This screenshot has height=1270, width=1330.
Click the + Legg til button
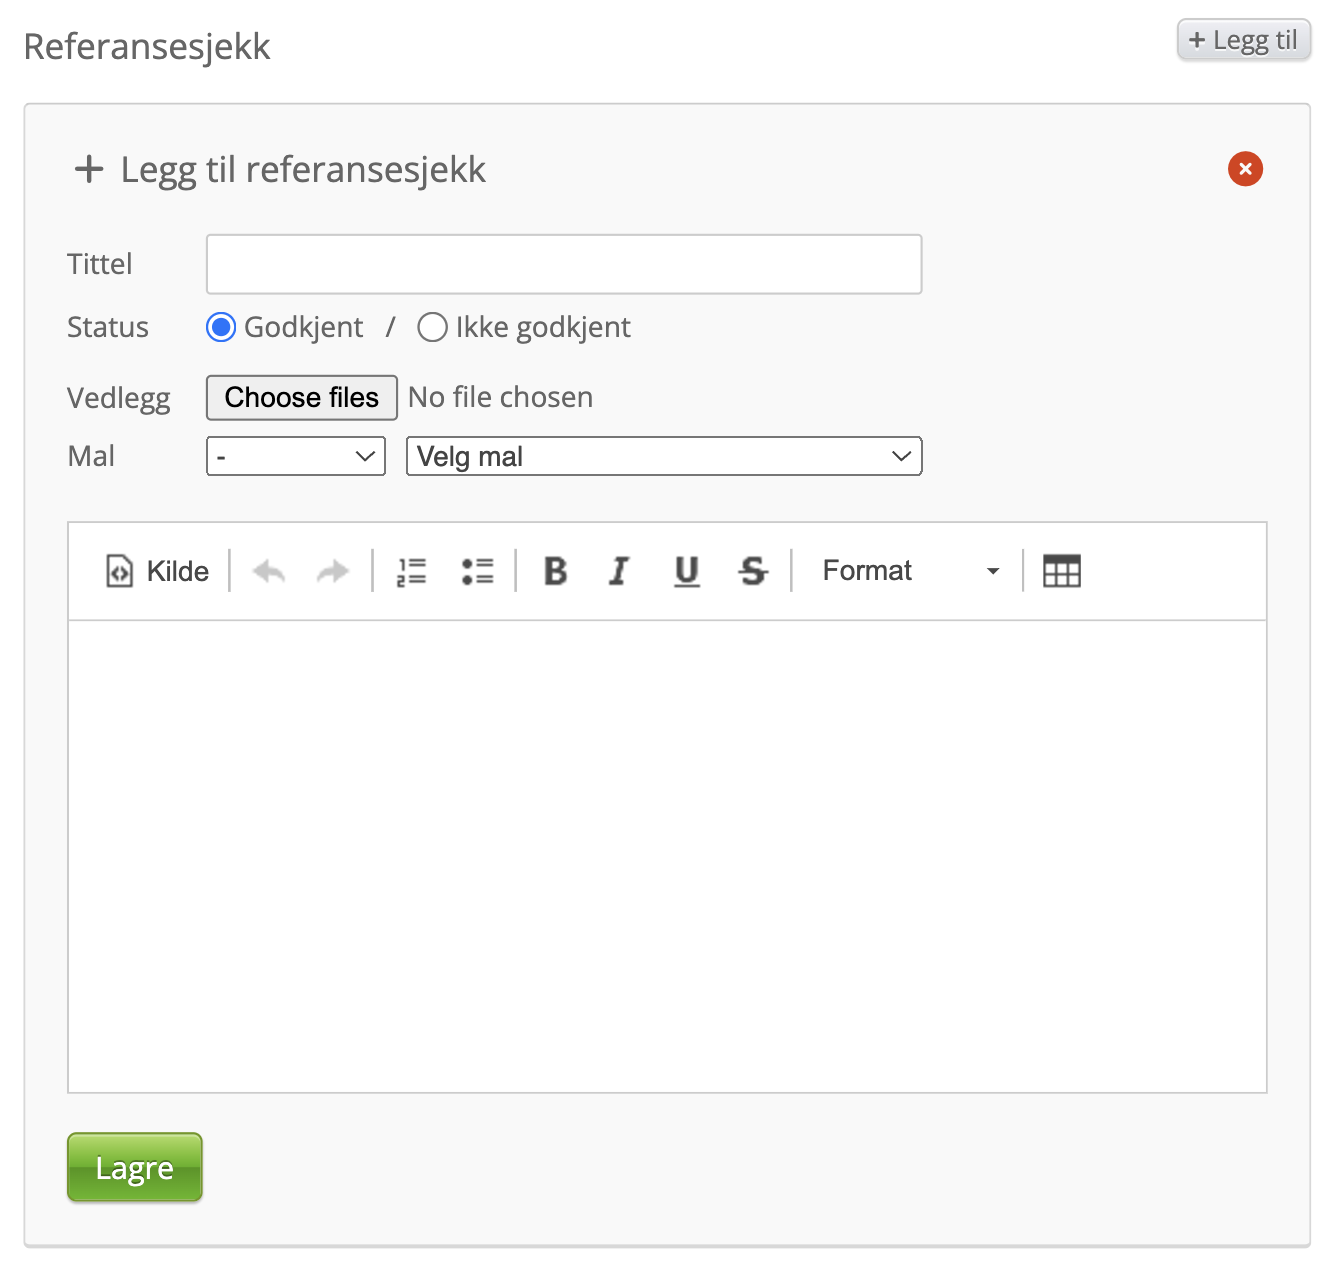[1243, 41]
